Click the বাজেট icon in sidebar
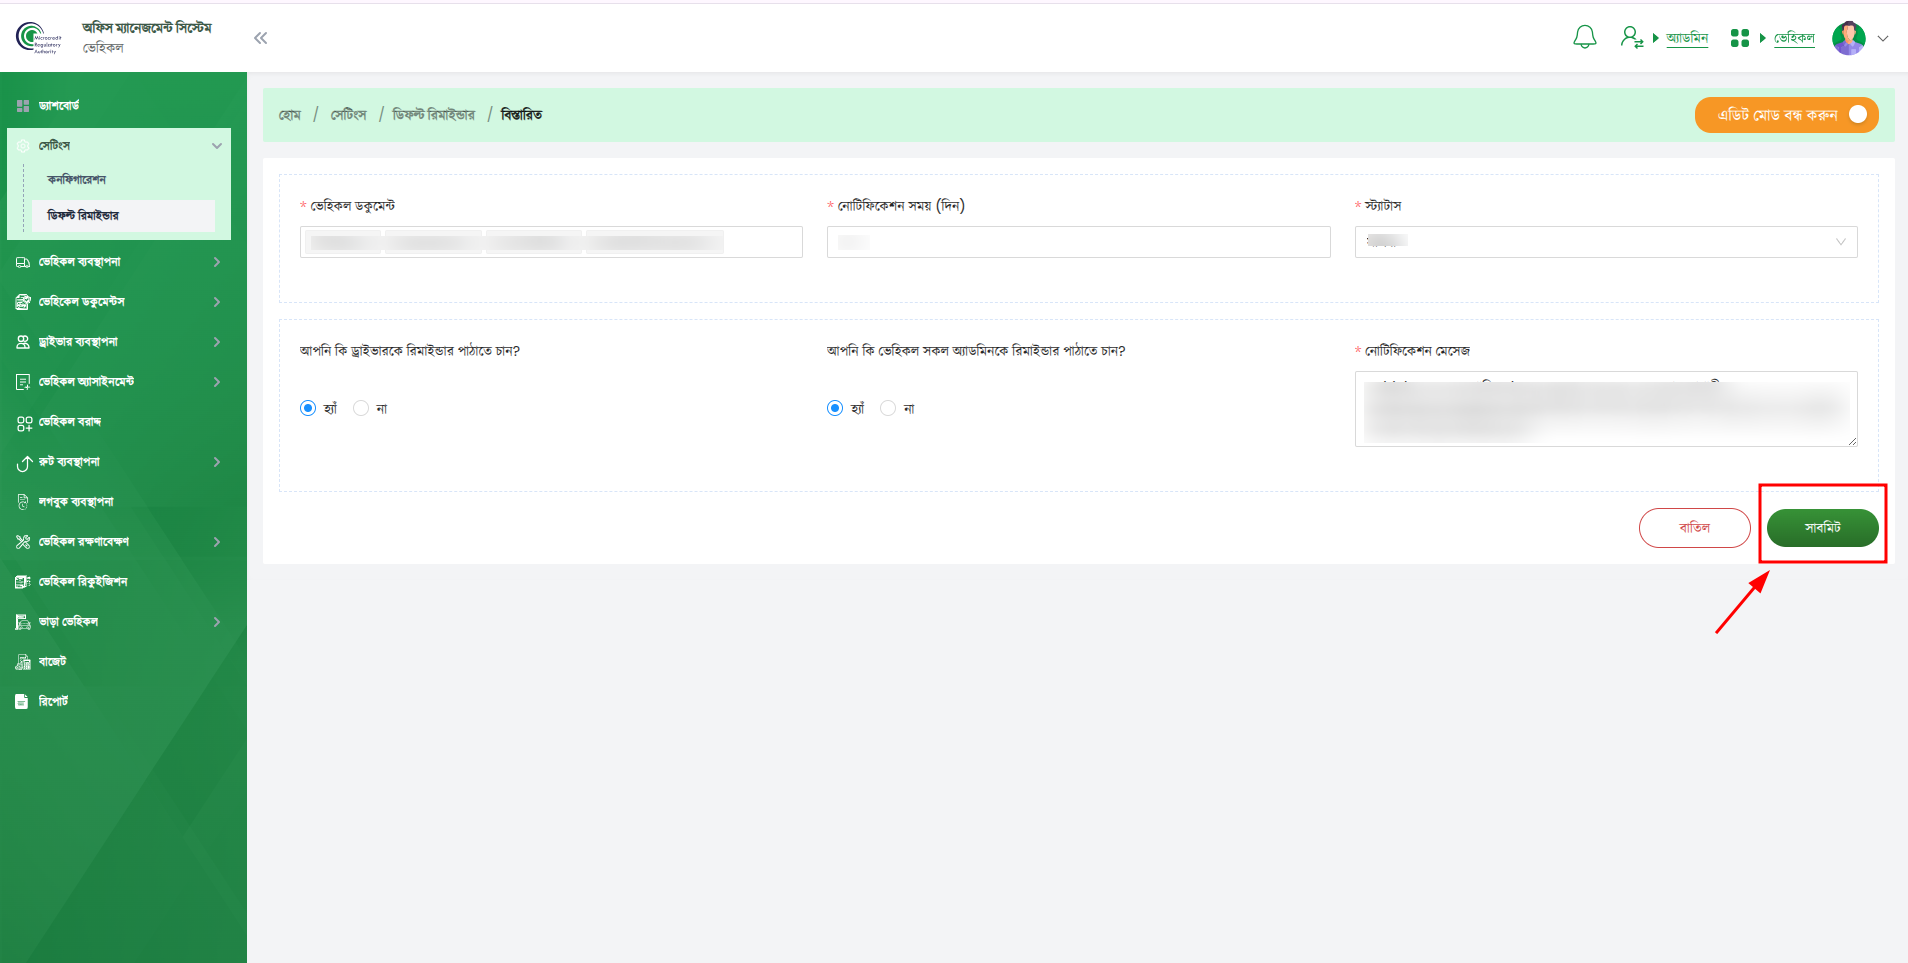Screen dimensions: 1908x963 click(23, 662)
